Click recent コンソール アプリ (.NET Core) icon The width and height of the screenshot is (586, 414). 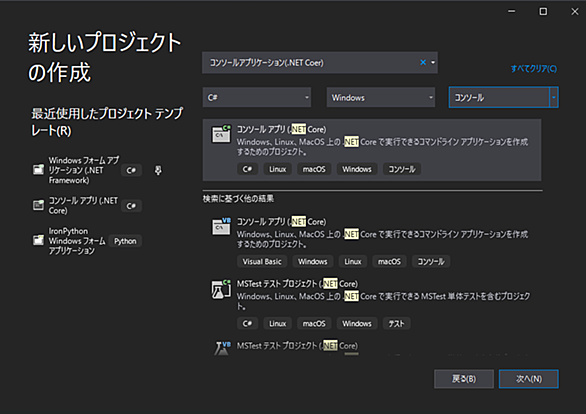(38, 205)
